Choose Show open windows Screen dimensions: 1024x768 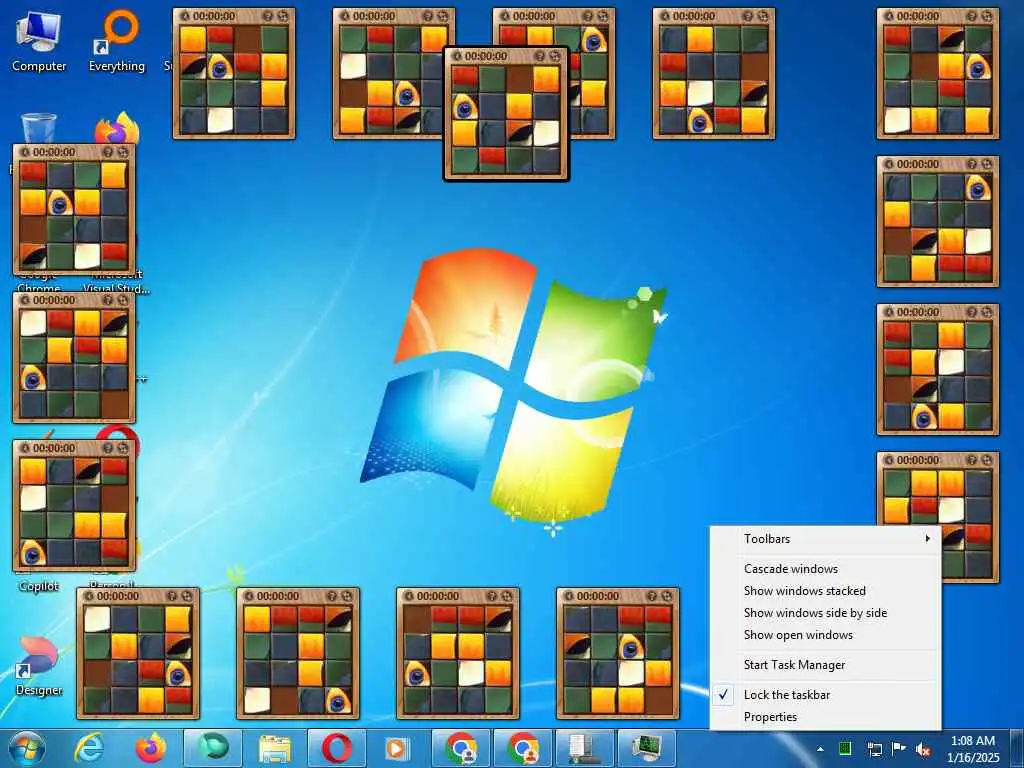(x=825, y=635)
